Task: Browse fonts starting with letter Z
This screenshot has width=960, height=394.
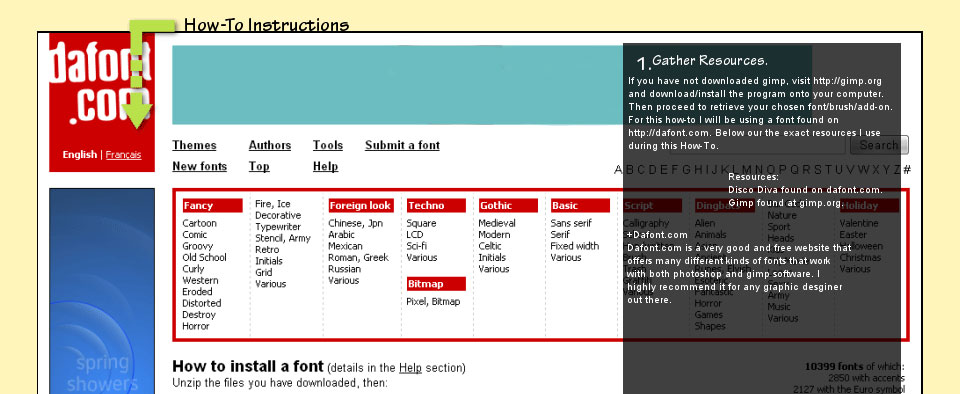Action: tap(897, 169)
